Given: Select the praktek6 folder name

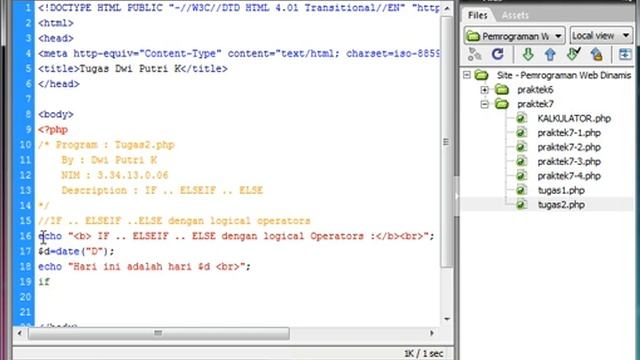Looking at the screenshot, I should (535, 89).
